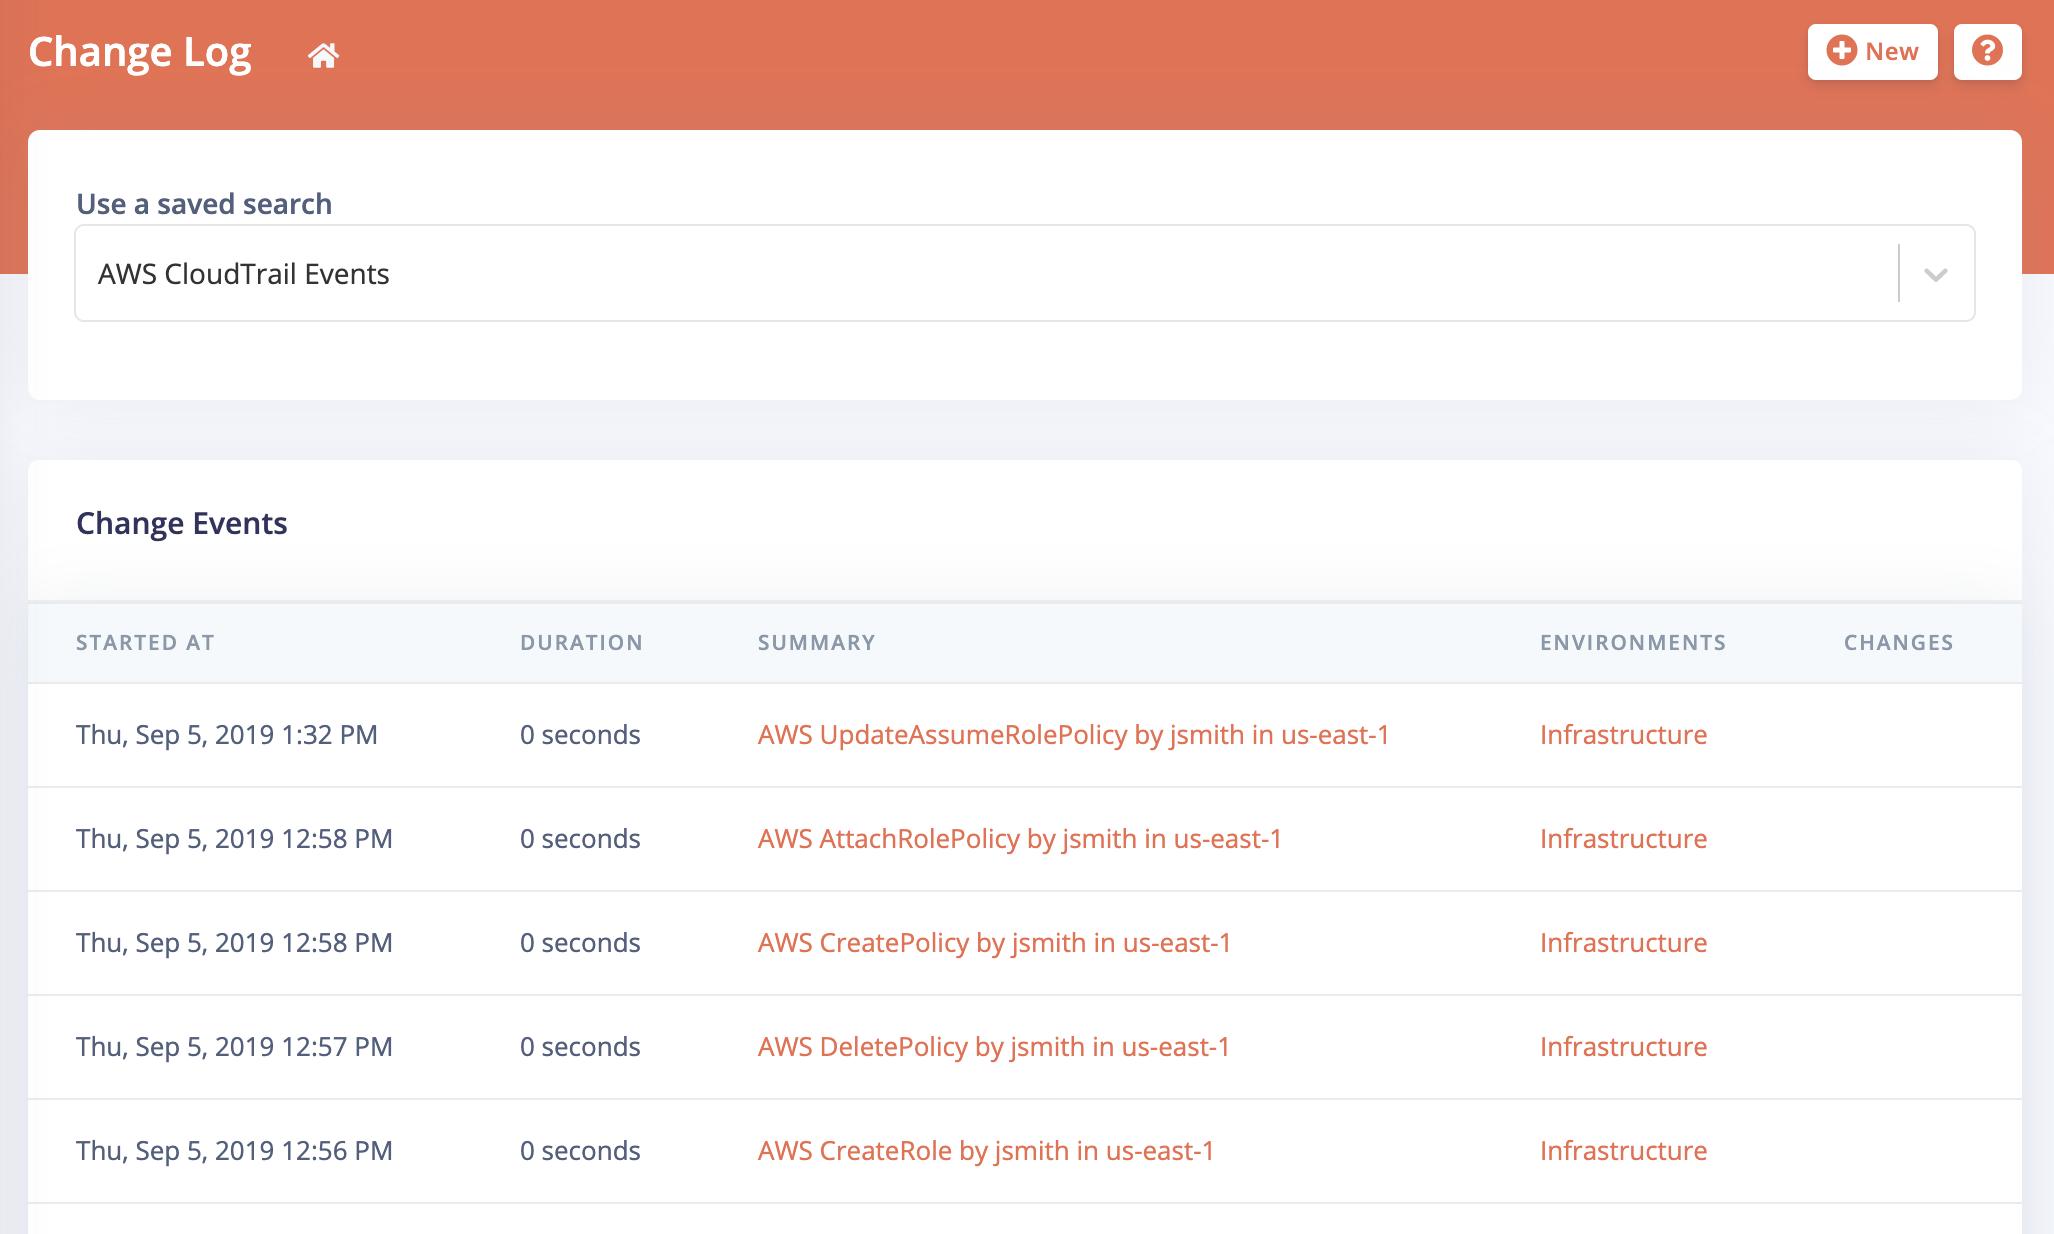The image size is (2054, 1234).
Task: Open AWS CreatePolicy by jsmith event
Action: [x=994, y=943]
